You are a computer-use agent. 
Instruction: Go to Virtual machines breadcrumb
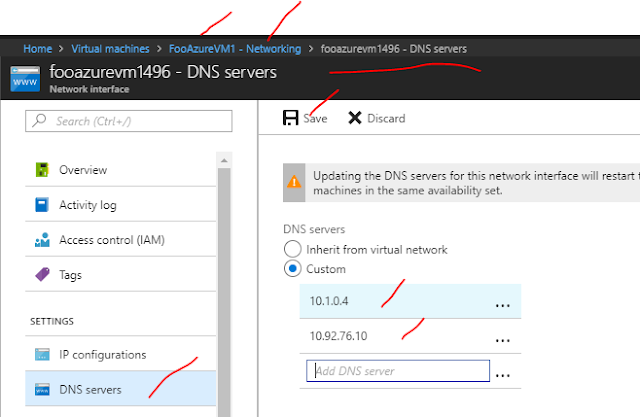point(110,49)
